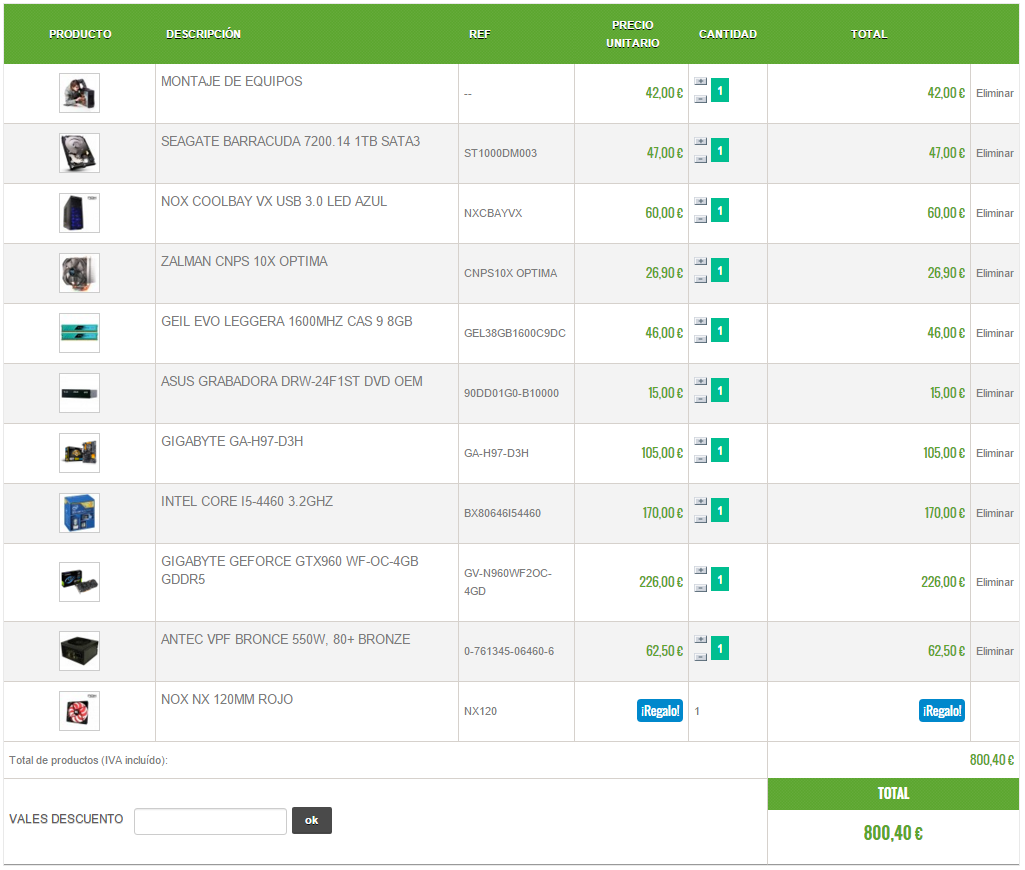Screen dimensions: 1025x870
Task: Increase quantity of ANTEC VPF BRONCE 550W
Action: point(701,640)
